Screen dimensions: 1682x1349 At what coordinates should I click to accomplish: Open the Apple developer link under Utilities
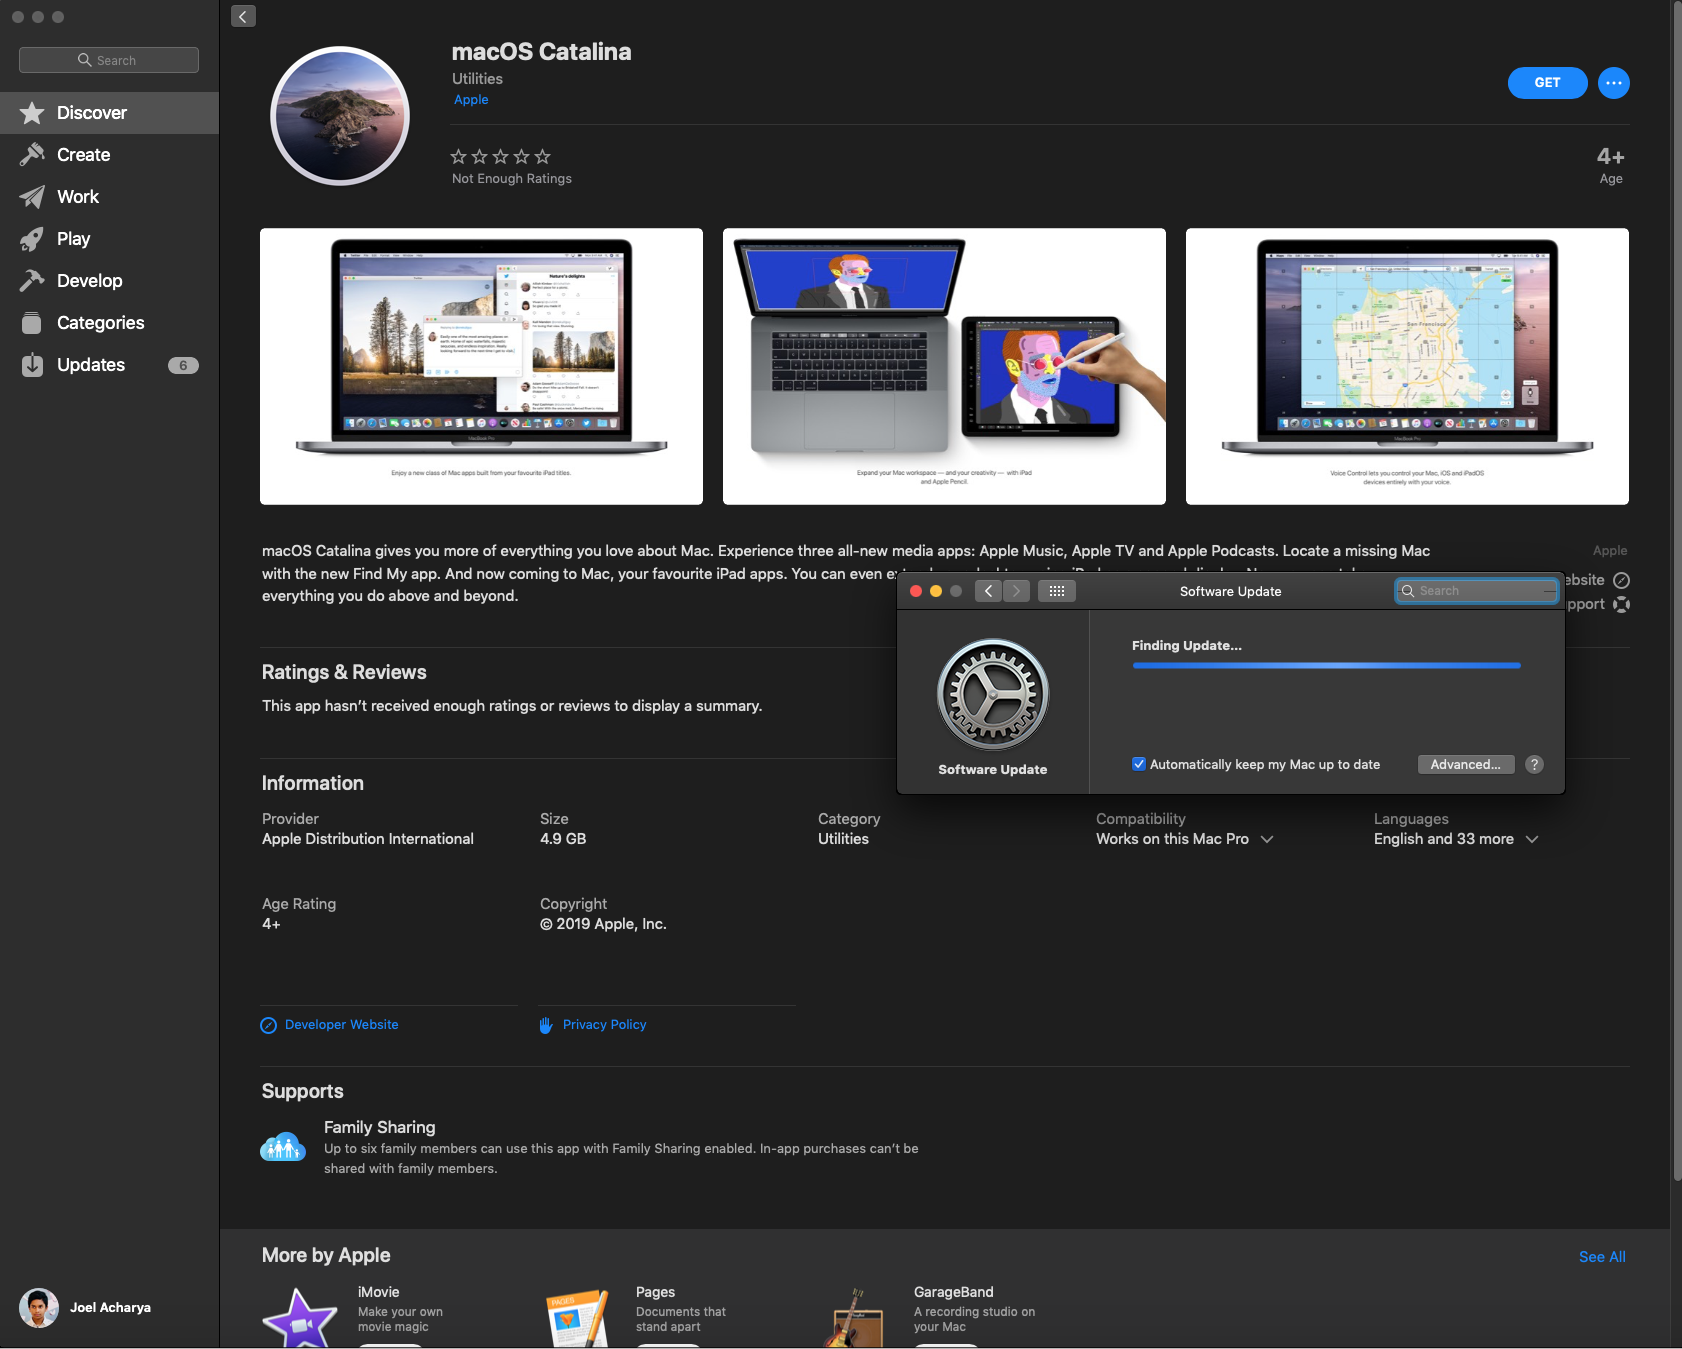click(x=471, y=100)
